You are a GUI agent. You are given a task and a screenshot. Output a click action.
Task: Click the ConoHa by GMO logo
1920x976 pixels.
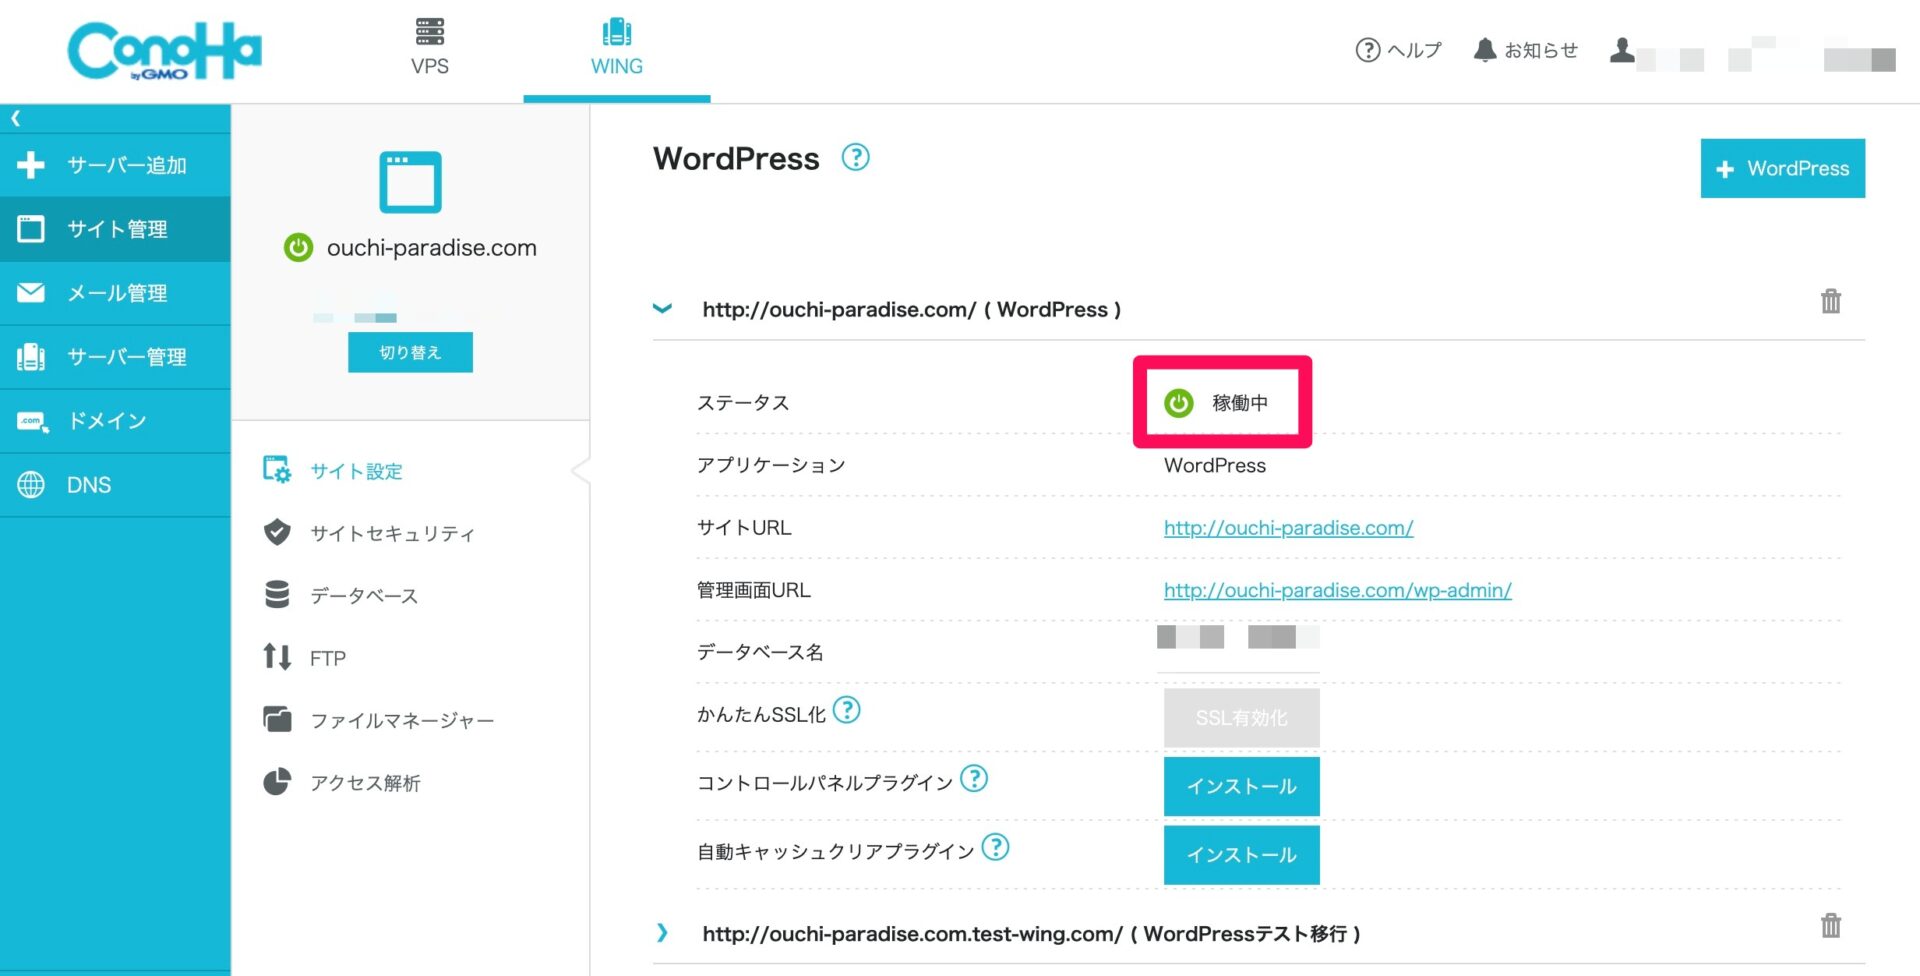tap(164, 50)
